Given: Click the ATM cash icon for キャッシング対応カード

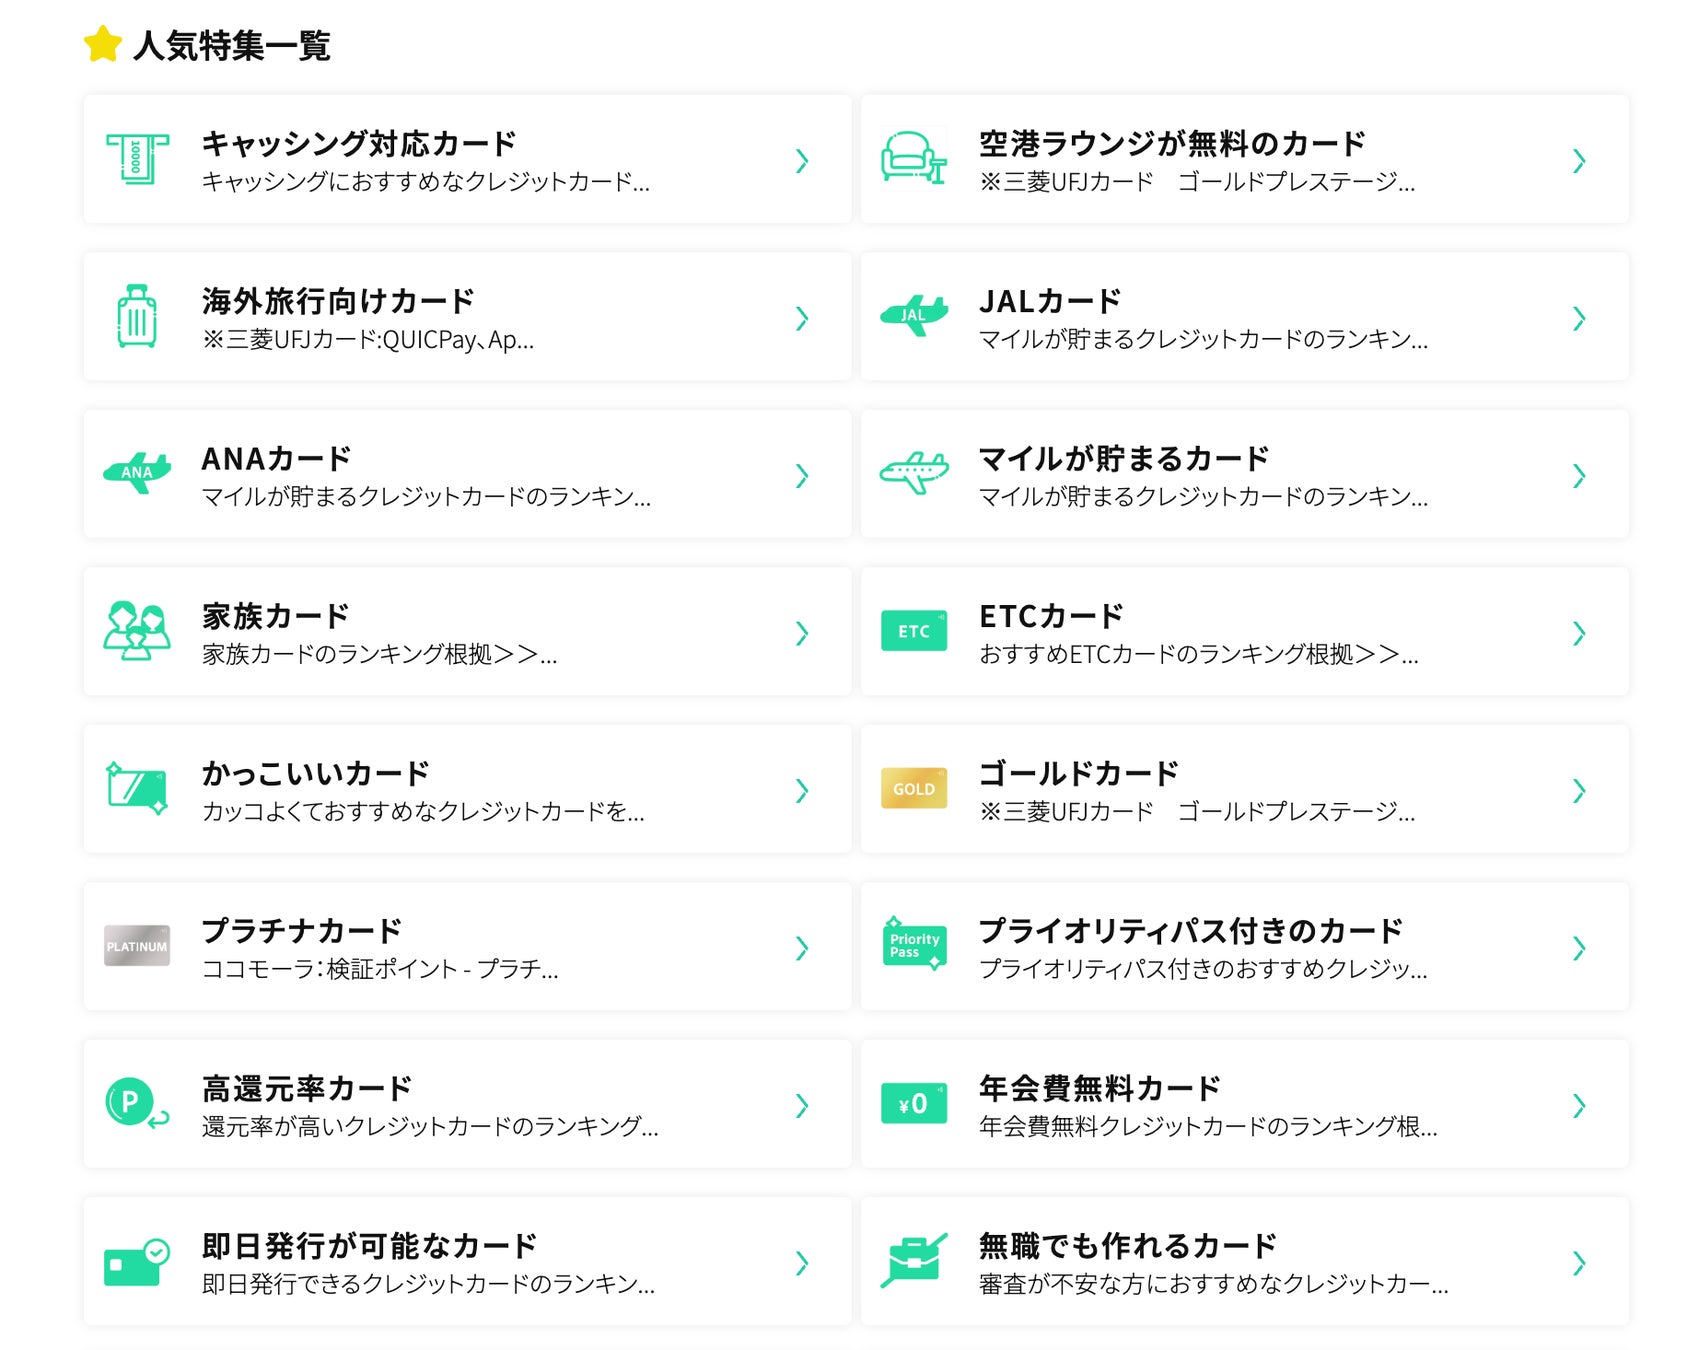Looking at the screenshot, I should (137, 160).
